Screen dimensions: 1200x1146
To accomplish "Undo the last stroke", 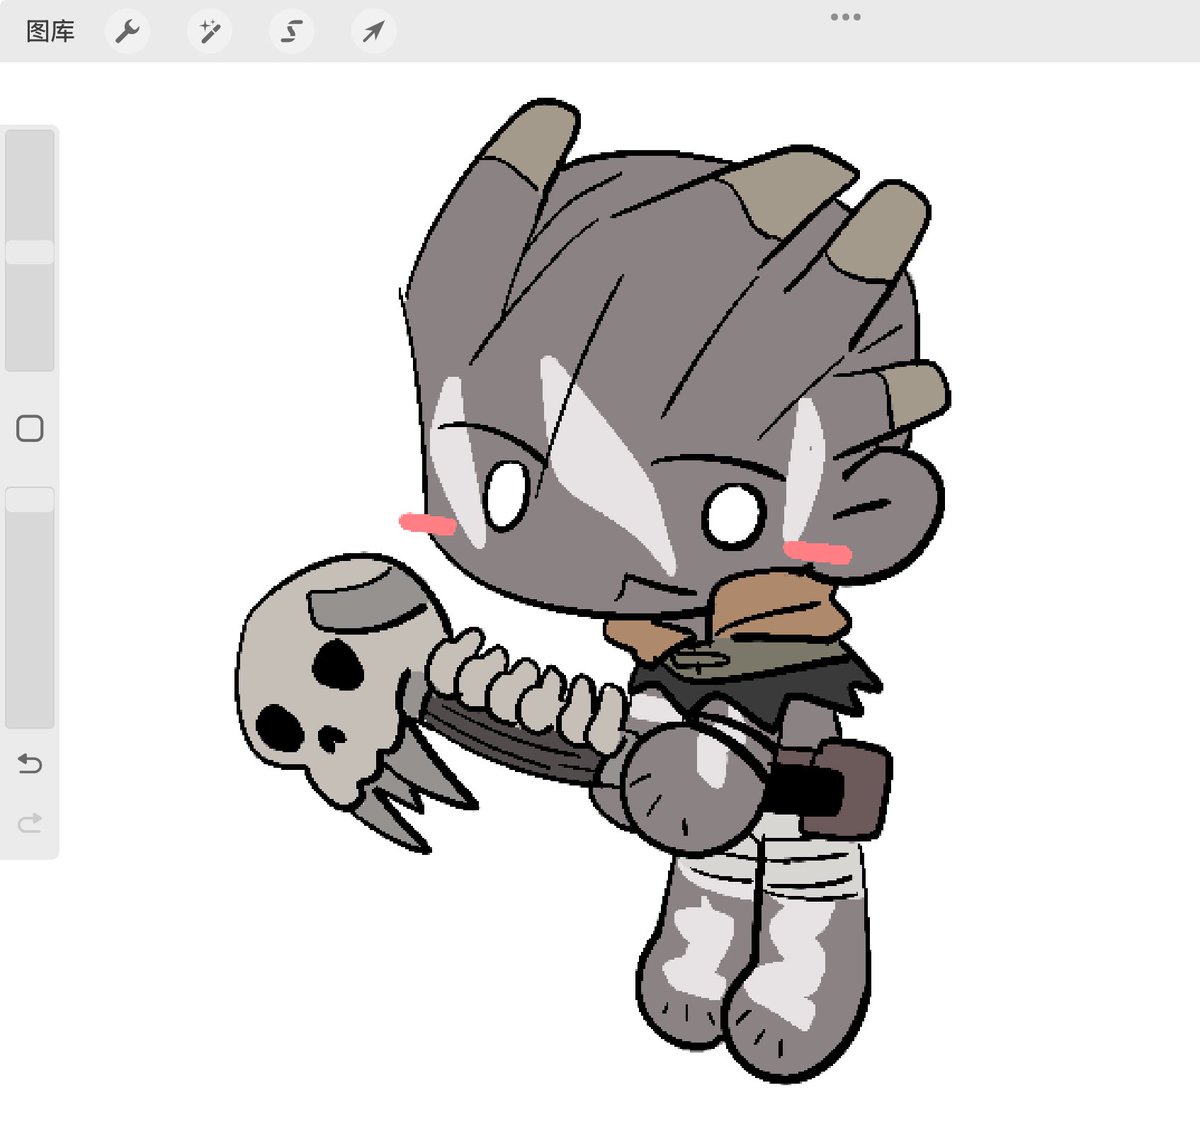I will (30, 764).
